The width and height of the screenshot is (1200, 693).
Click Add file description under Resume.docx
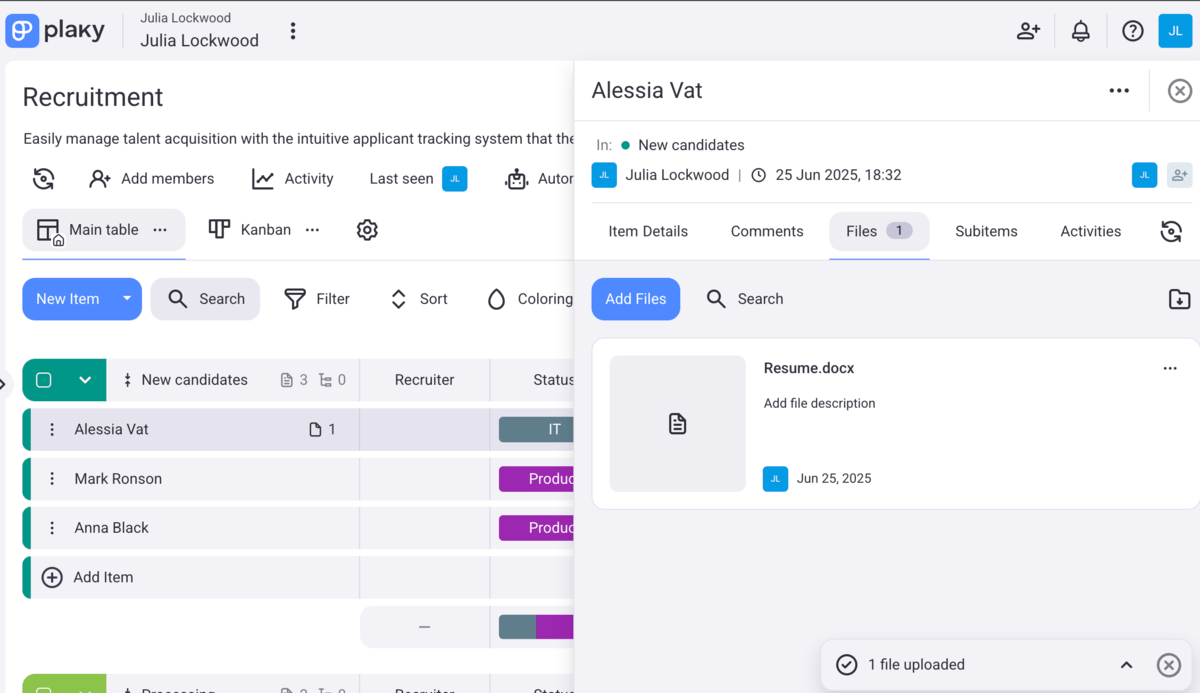[819, 403]
